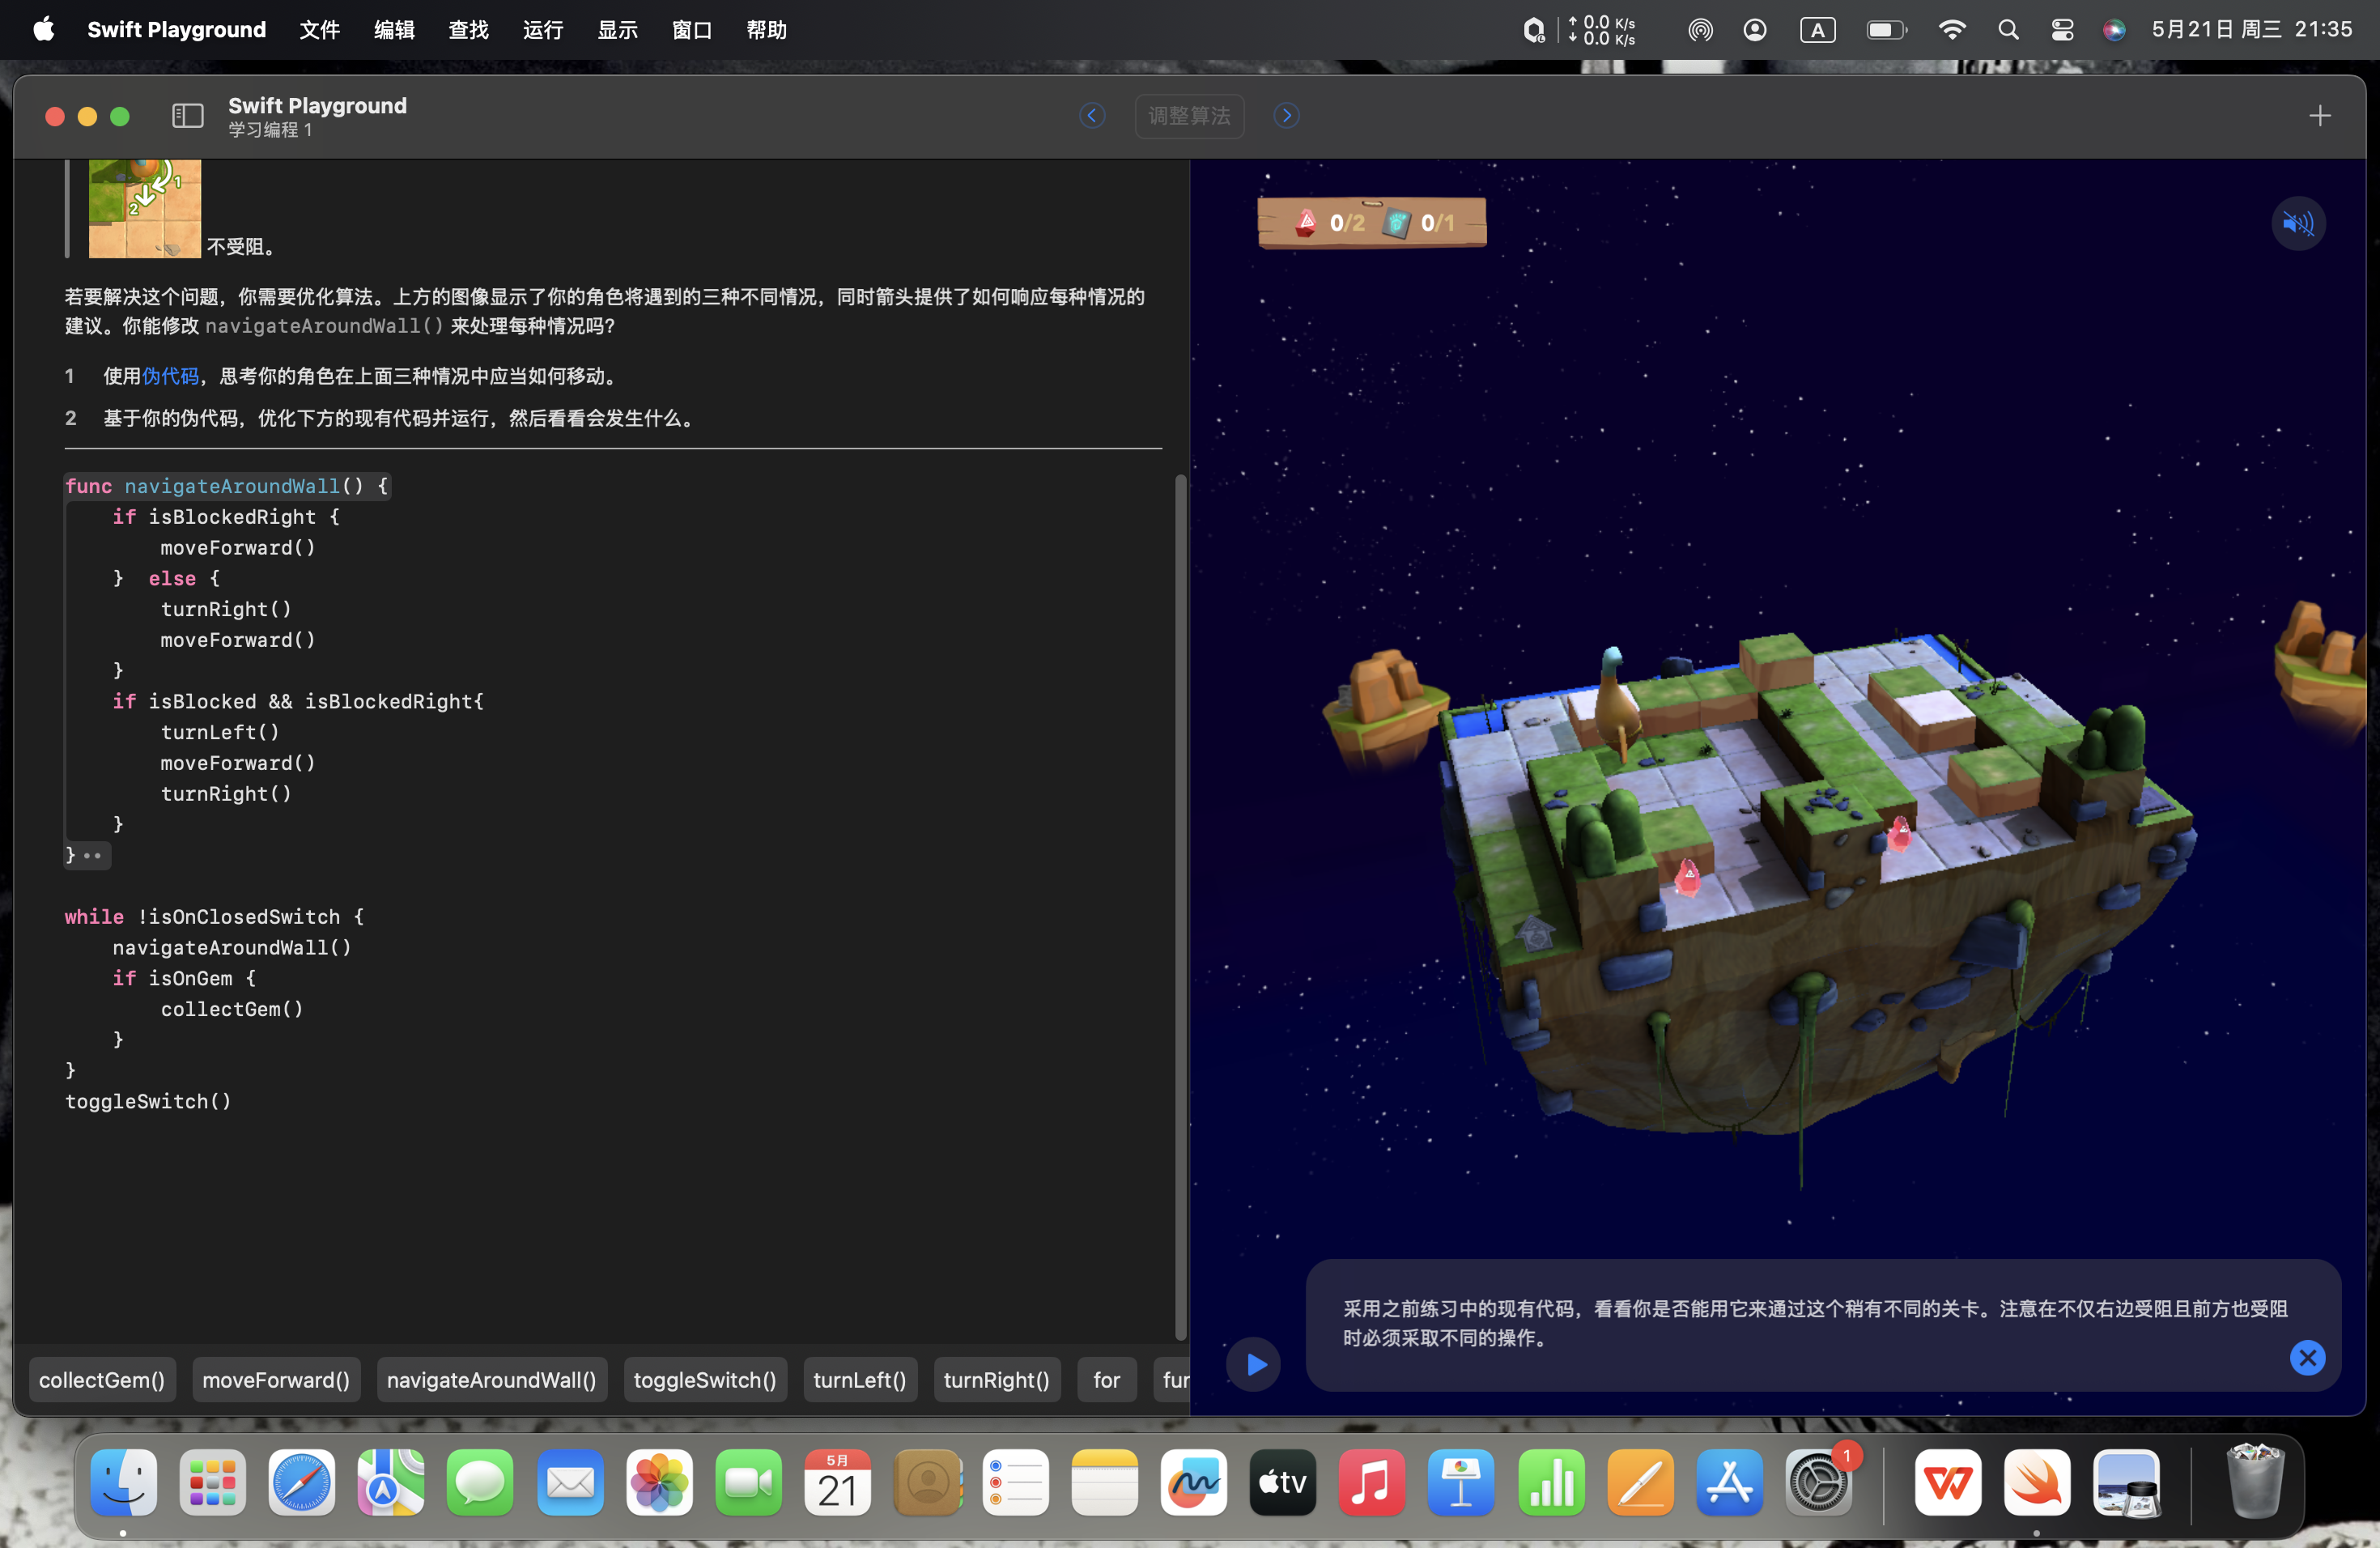Viewport: 2380px width, 1548px height.
Task: Click the situation diagram thumbnail
Action: 145,208
